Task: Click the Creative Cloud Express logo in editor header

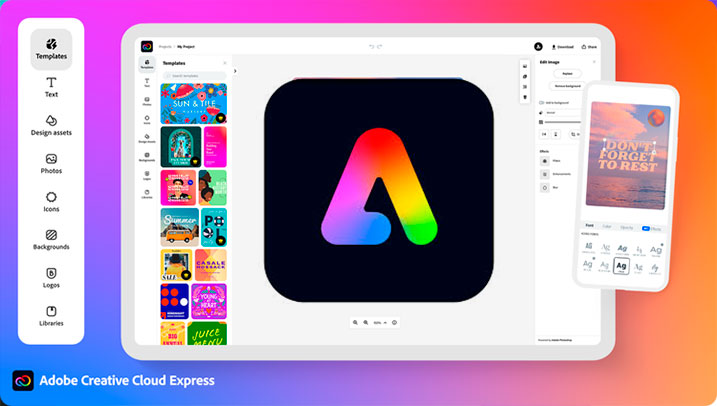Action: (147, 46)
